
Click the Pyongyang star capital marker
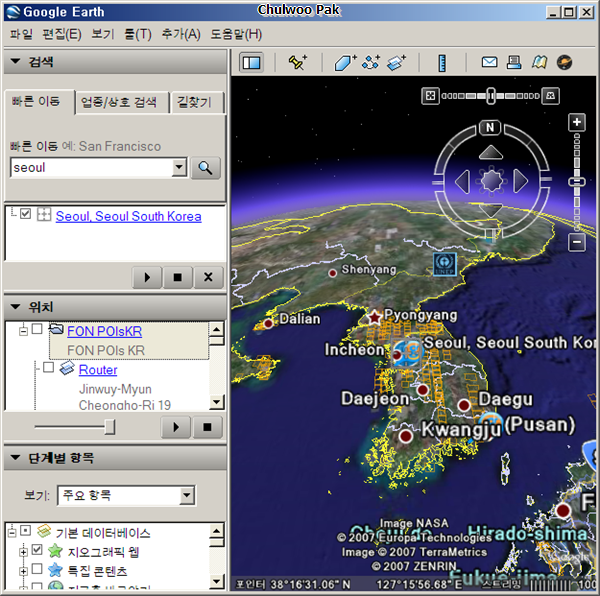374,317
